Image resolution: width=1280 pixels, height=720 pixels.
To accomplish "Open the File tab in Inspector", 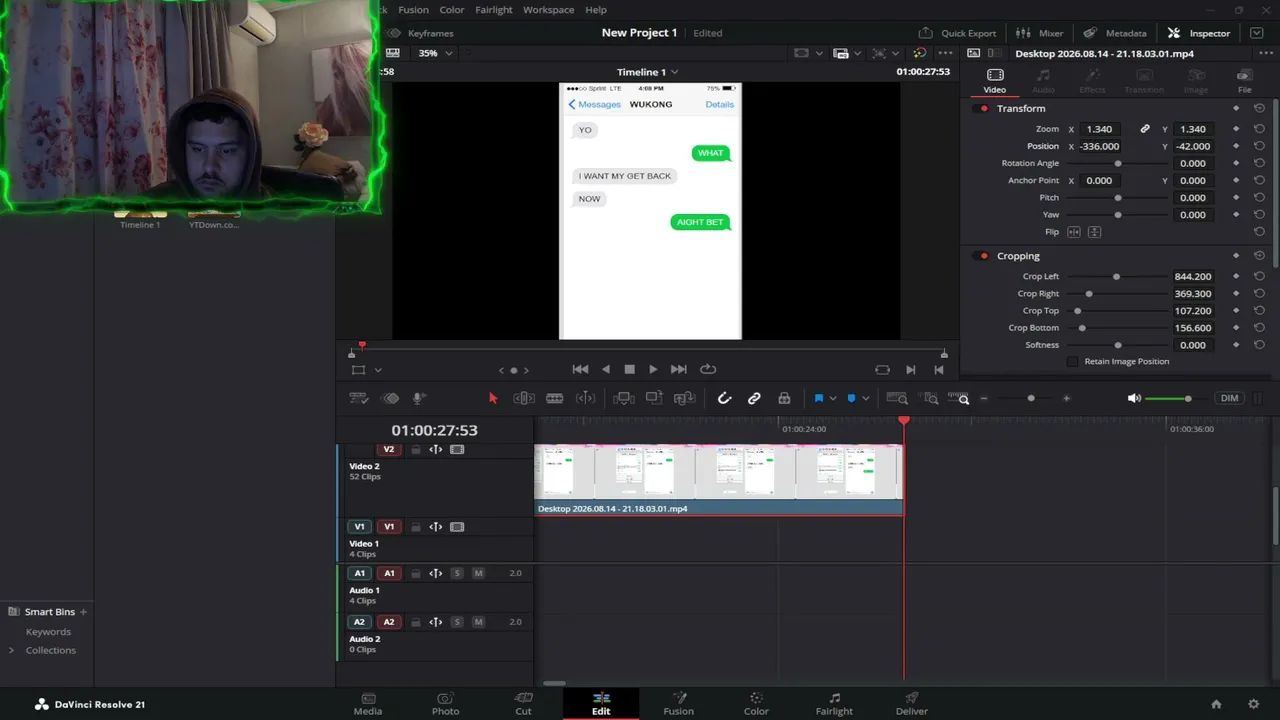I will (x=1244, y=82).
